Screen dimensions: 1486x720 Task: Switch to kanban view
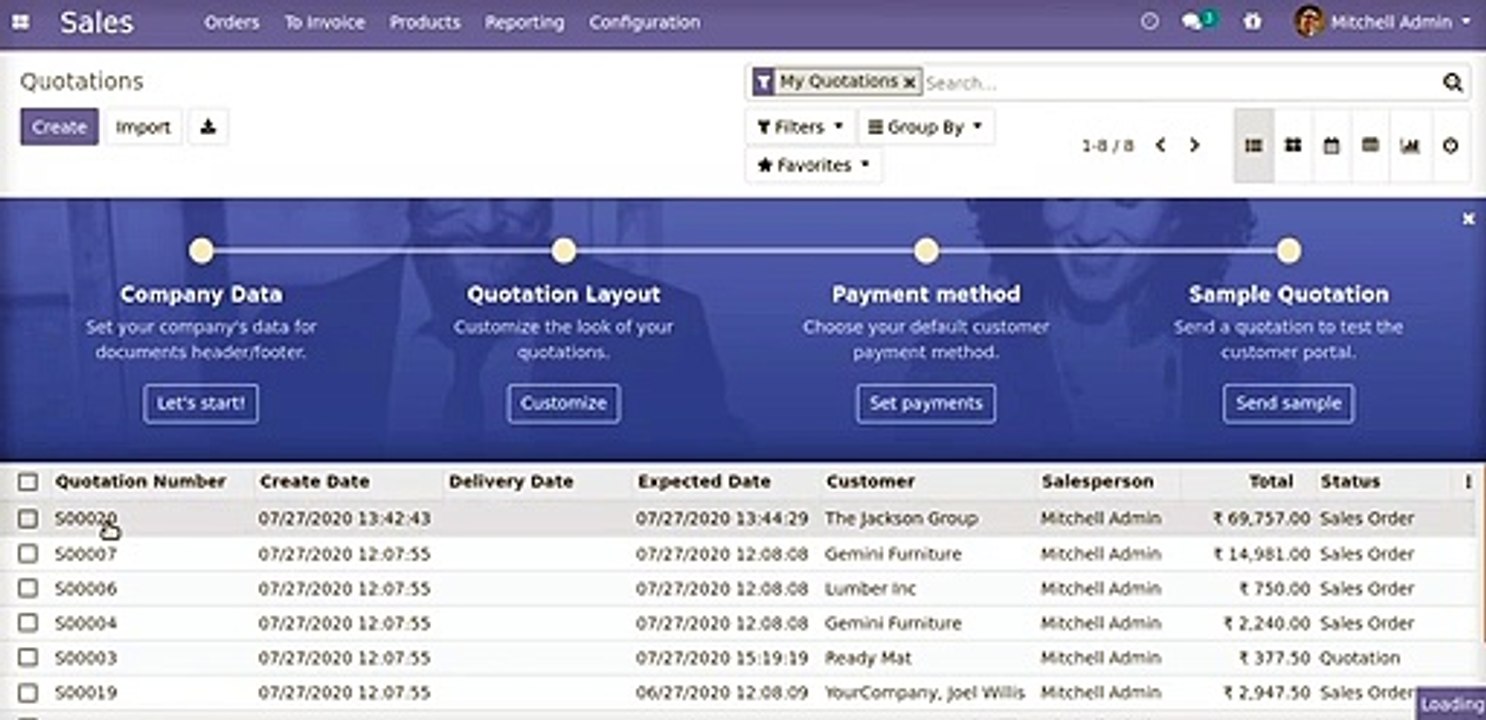click(x=1293, y=146)
